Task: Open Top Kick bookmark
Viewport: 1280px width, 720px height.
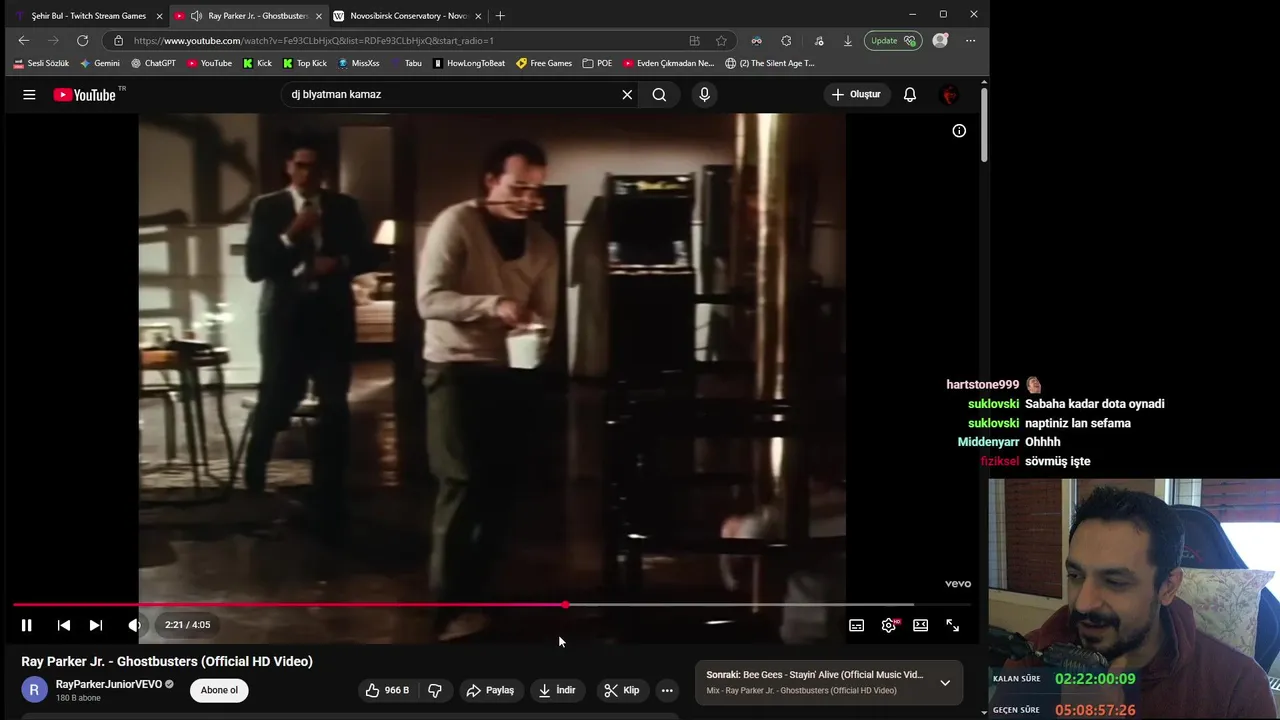Action: tap(305, 63)
